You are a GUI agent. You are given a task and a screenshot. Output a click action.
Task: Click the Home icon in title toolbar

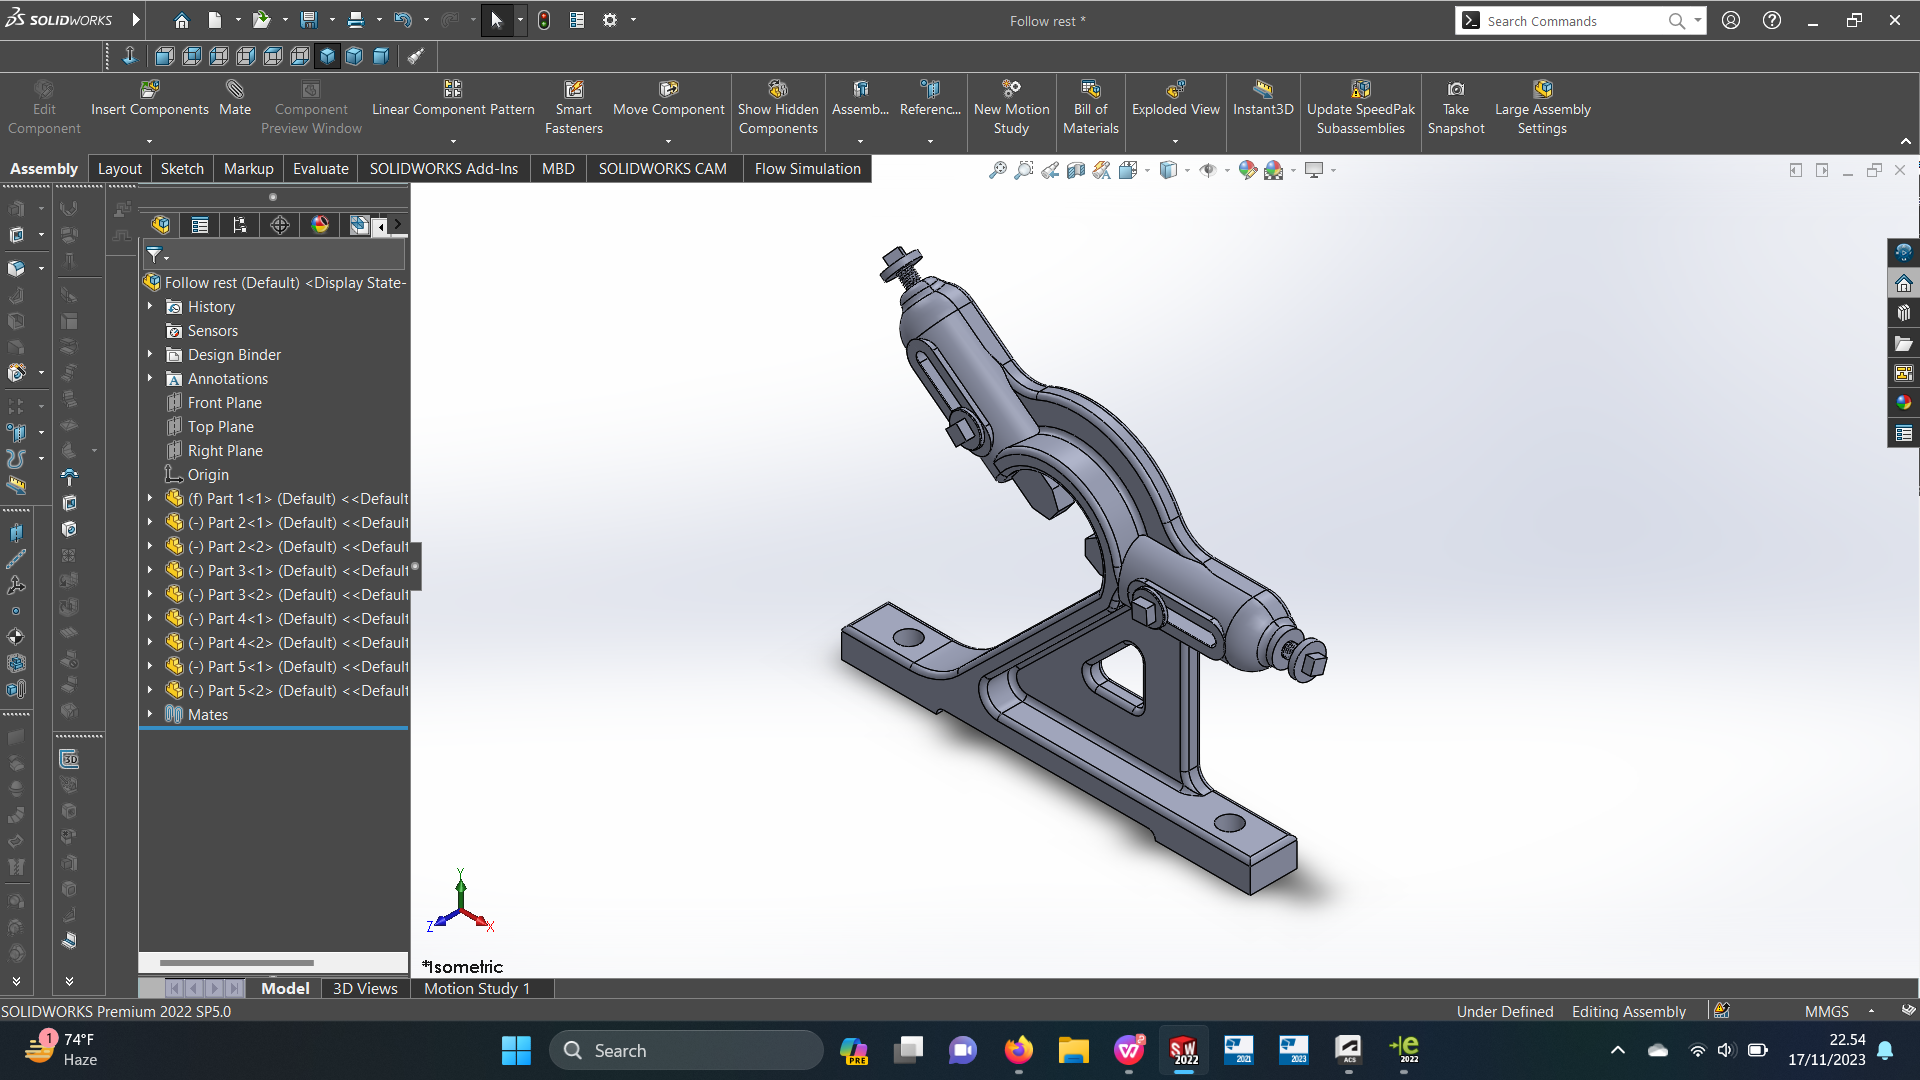coord(181,20)
